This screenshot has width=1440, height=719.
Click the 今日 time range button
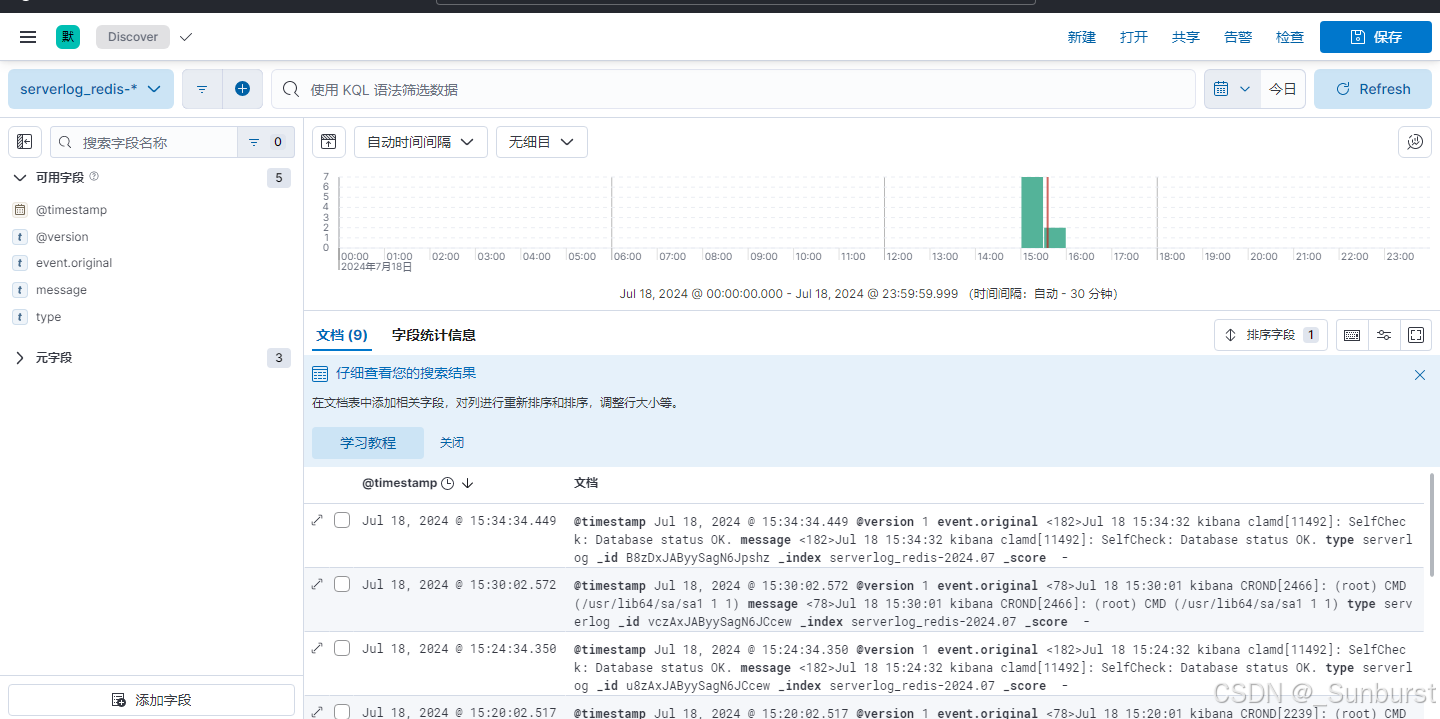[x=1283, y=89]
